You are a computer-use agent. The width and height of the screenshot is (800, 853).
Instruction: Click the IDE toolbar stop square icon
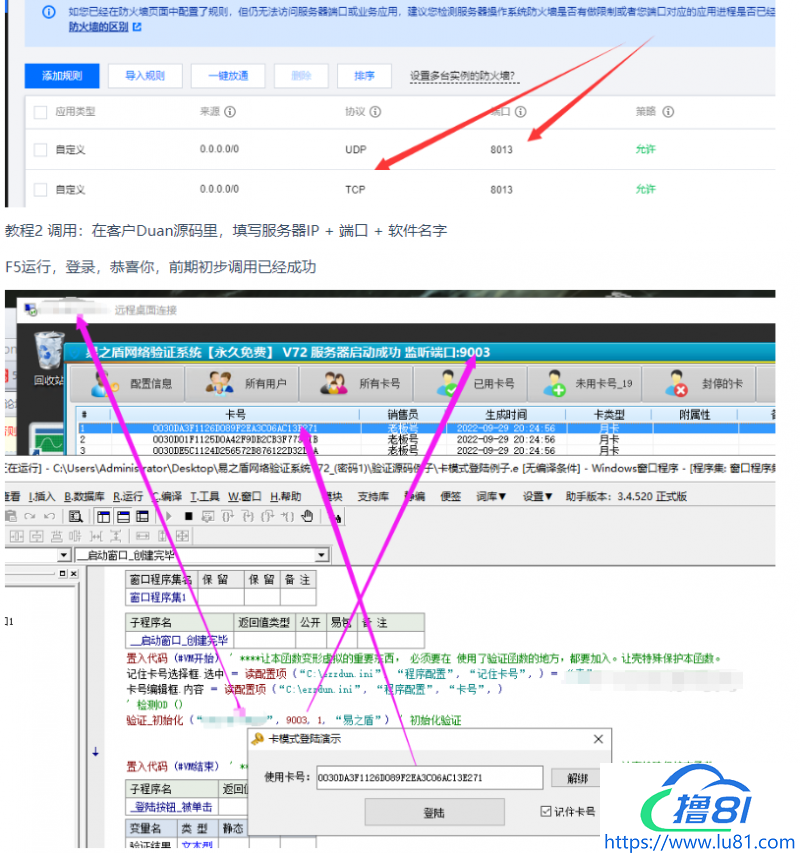point(188,516)
